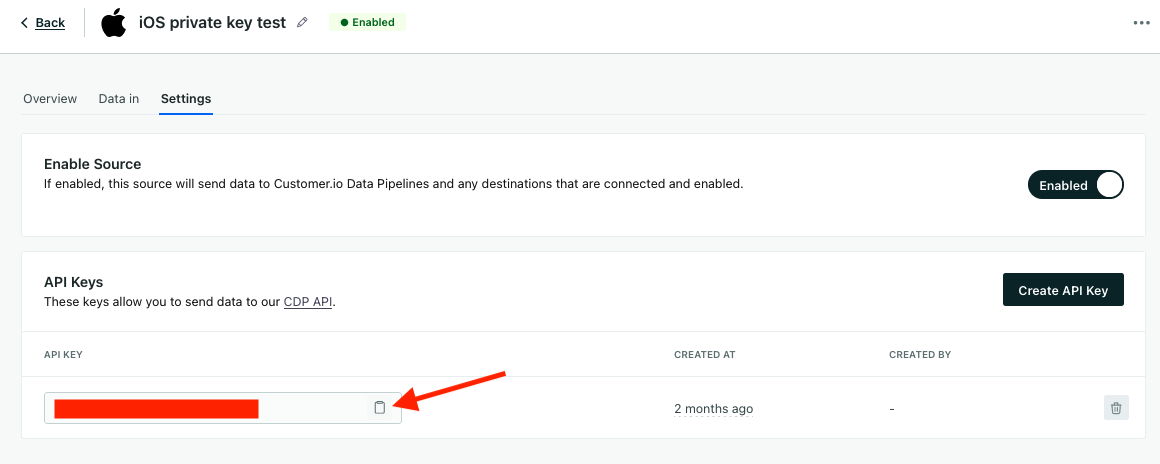
Task: Click the Apple logo icon
Action: coord(114,22)
